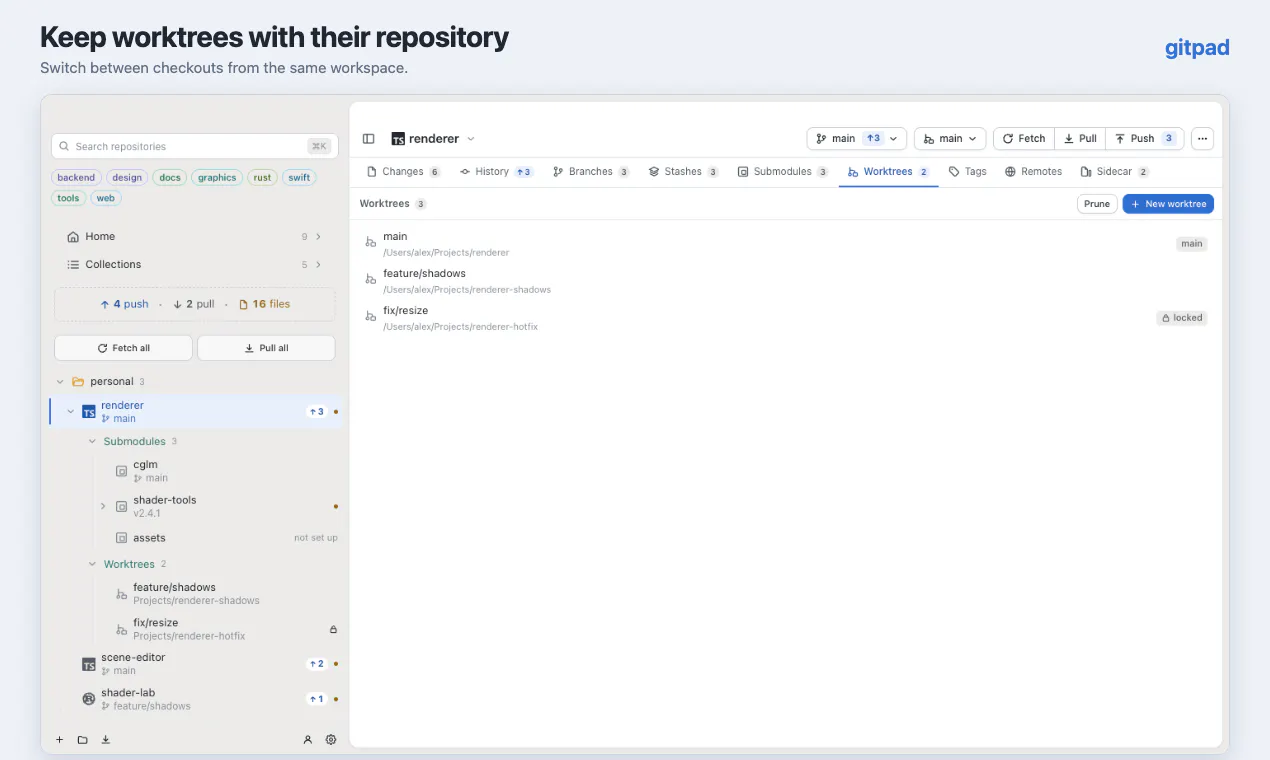This screenshot has width=1270, height=760.
Task: Expand Collections chevron
Action: click(318, 265)
